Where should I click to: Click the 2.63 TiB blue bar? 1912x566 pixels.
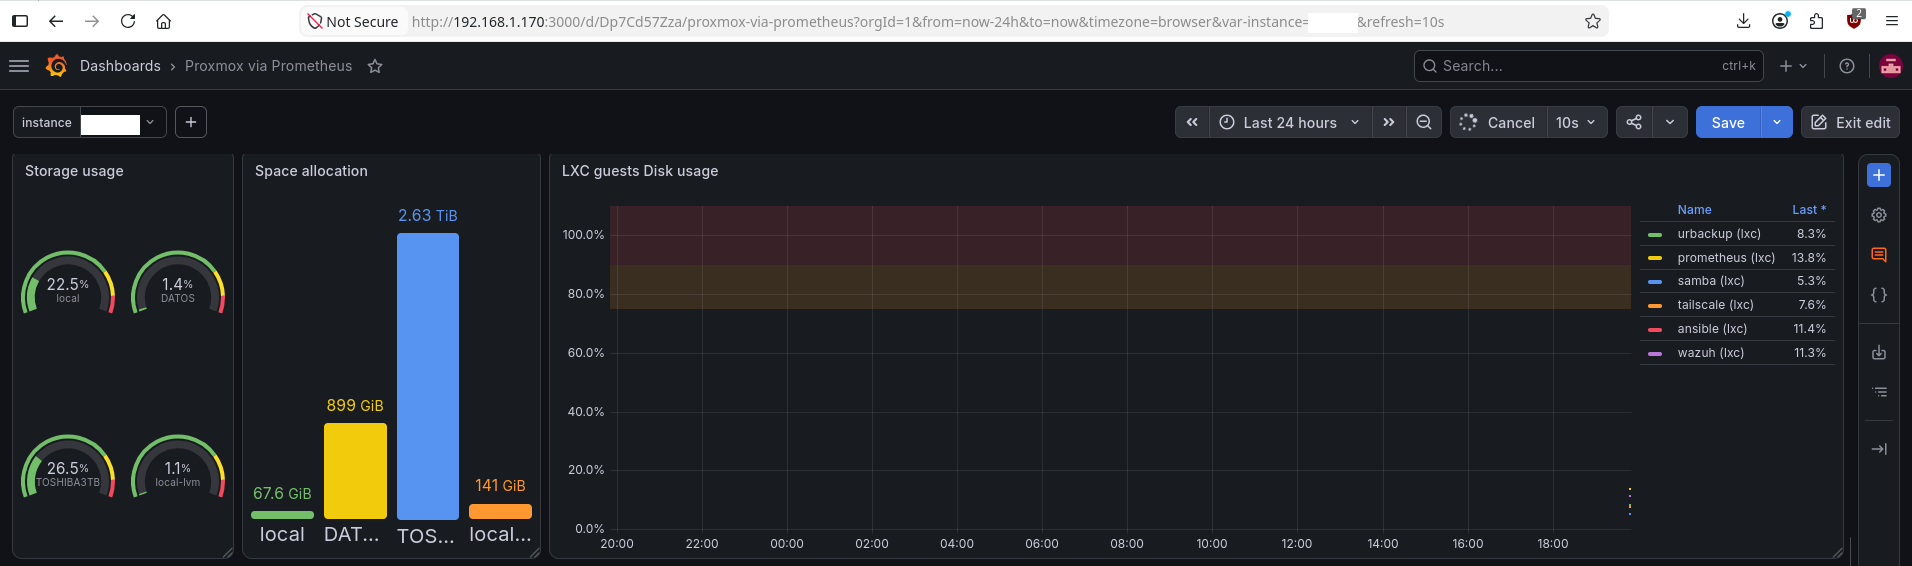click(x=428, y=376)
